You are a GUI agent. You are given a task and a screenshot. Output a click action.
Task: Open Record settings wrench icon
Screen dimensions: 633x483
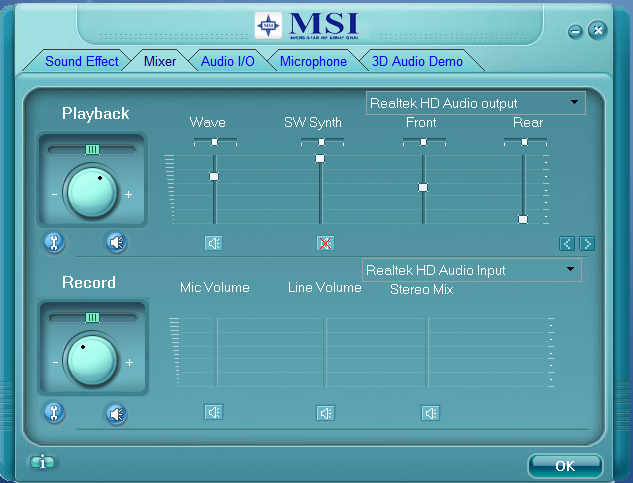click(54, 412)
